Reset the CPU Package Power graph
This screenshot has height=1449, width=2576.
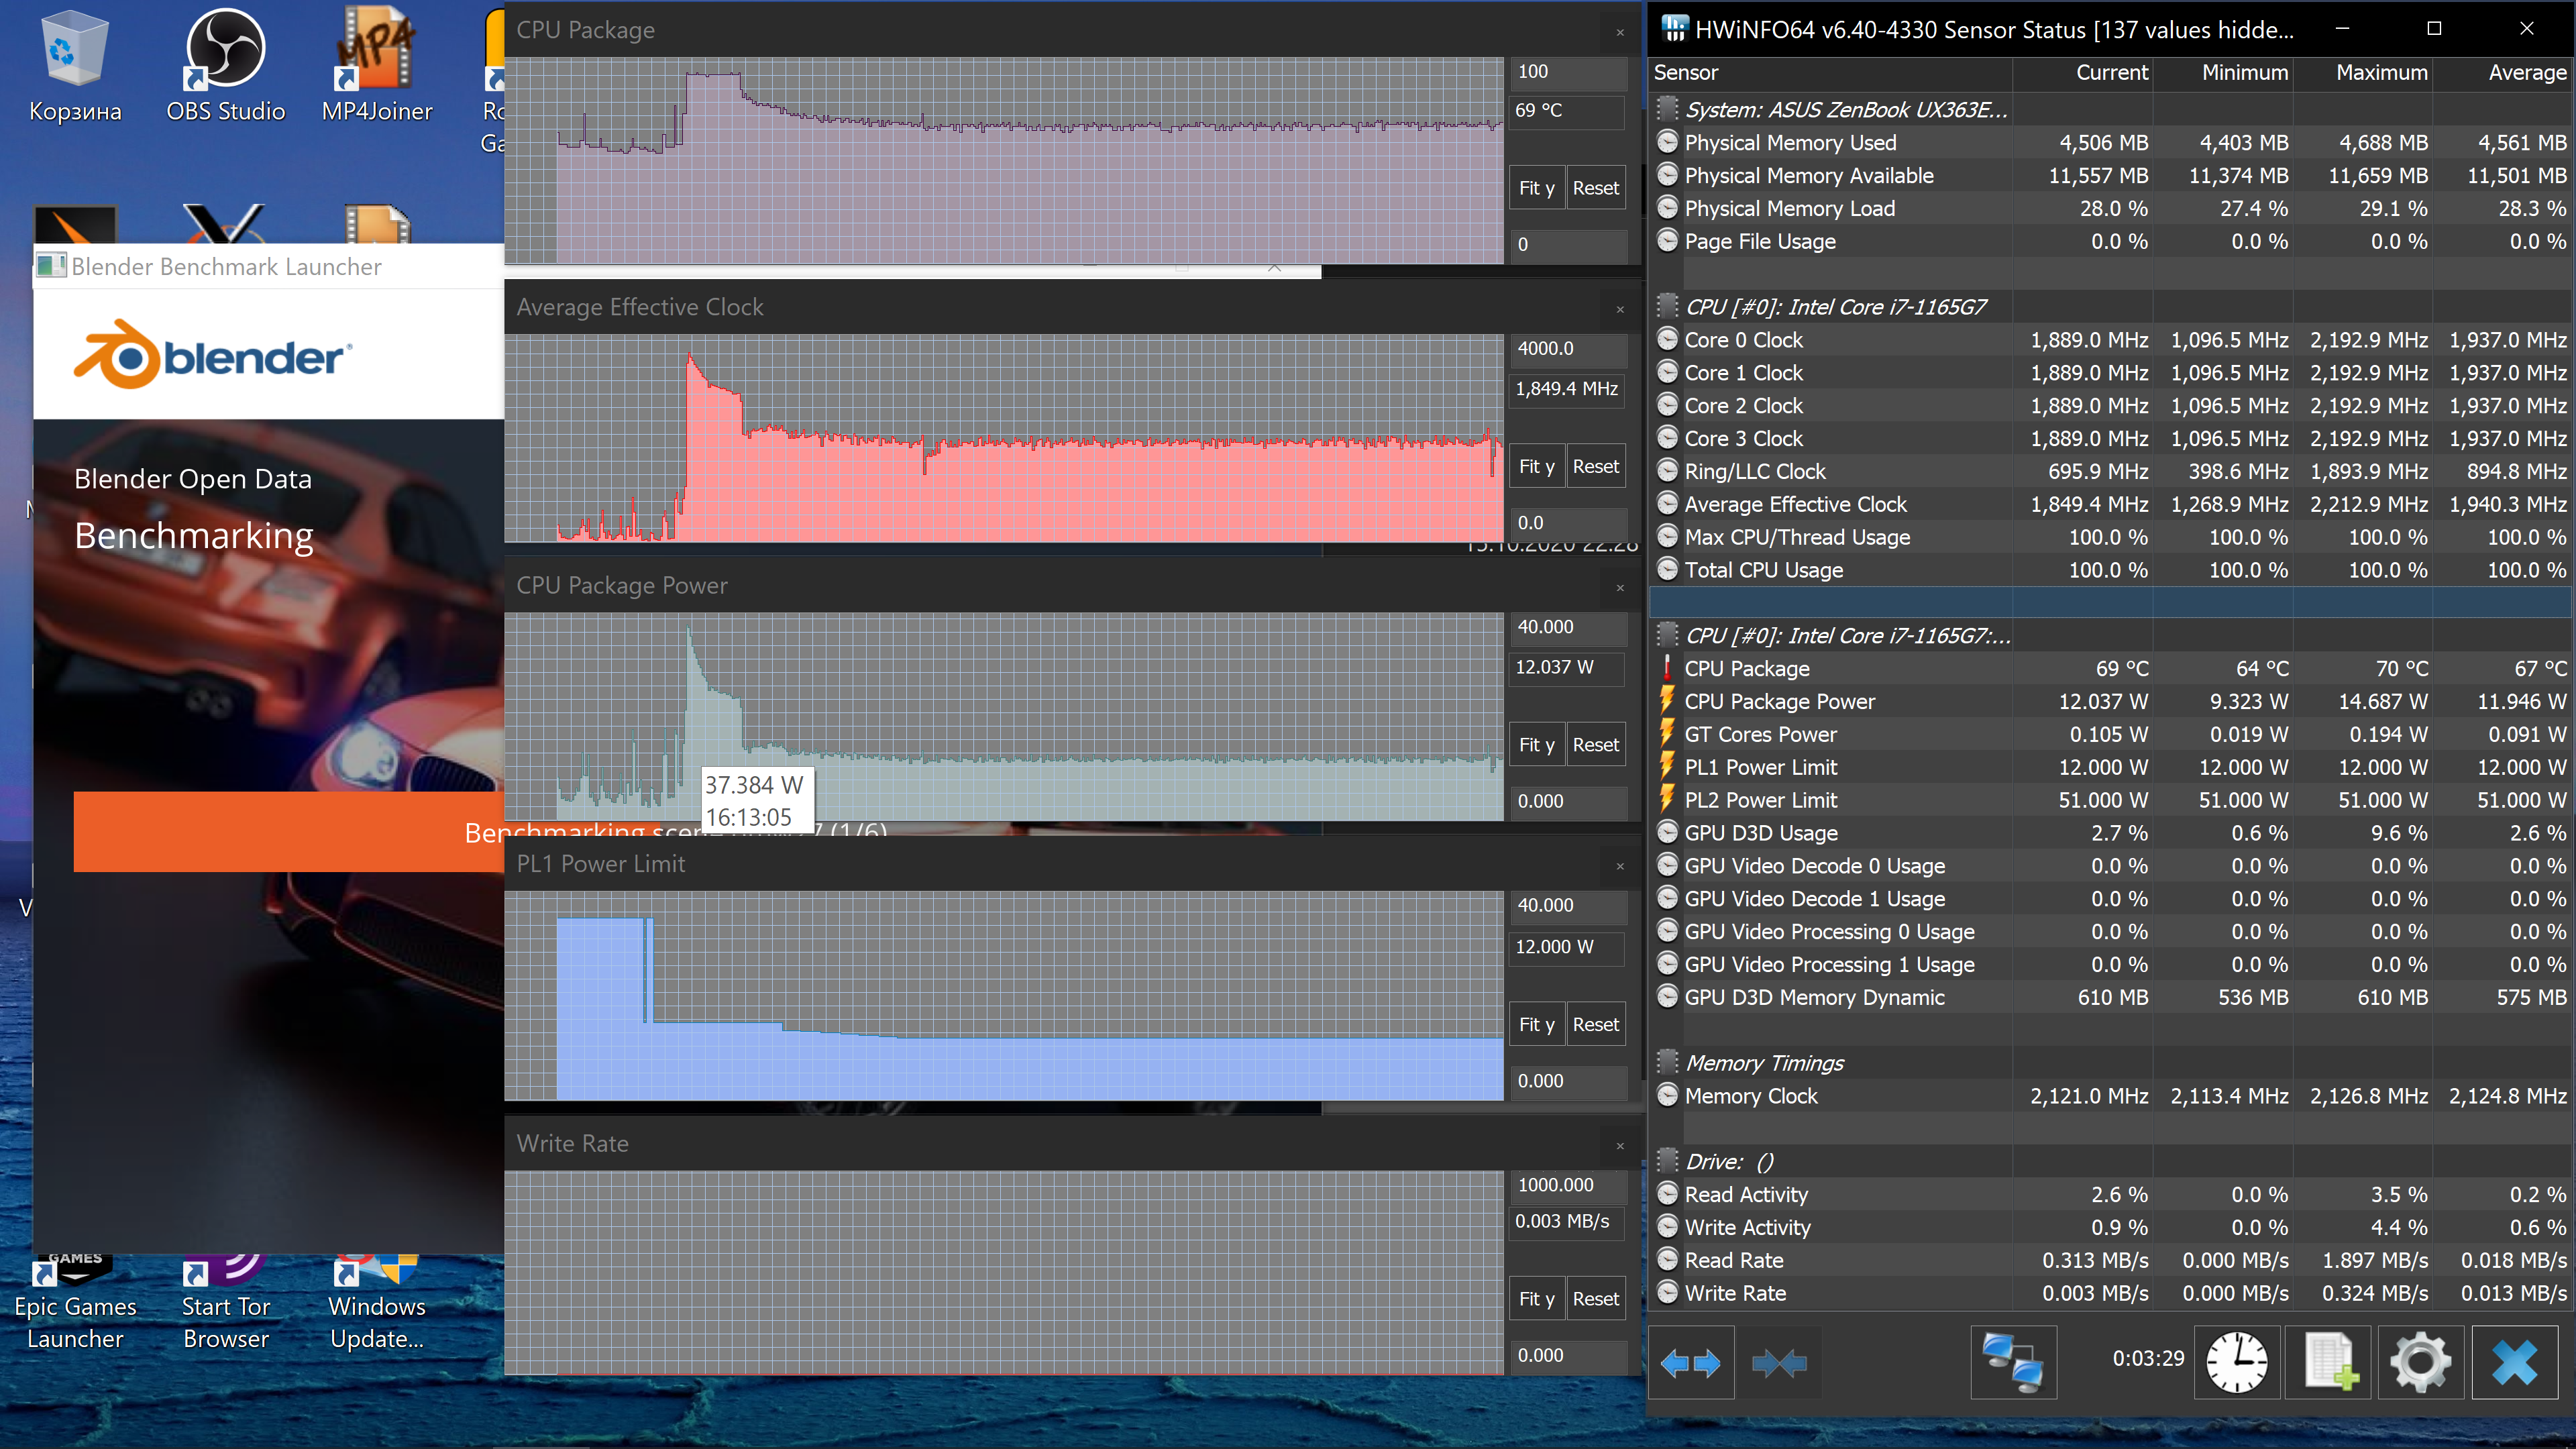coord(1595,745)
